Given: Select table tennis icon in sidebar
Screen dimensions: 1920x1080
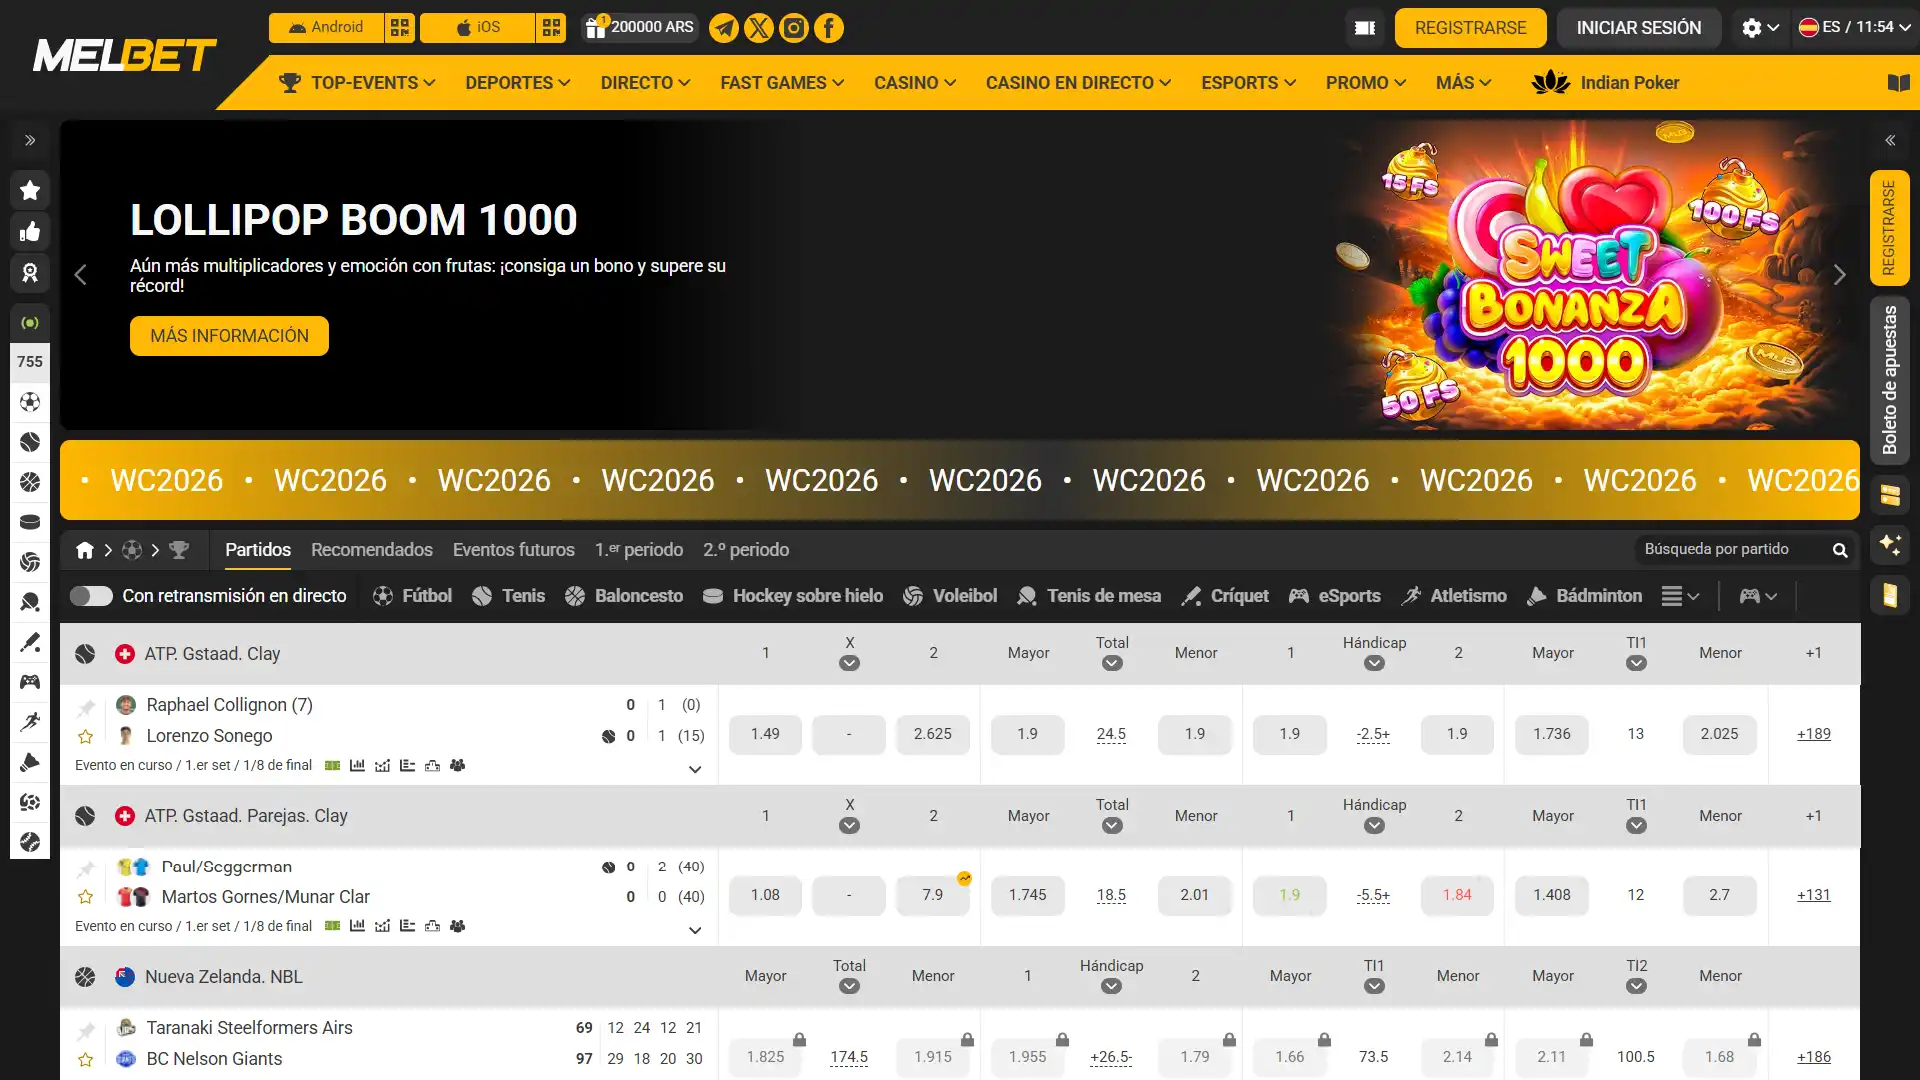Looking at the screenshot, I should click(x=30, y=602).
